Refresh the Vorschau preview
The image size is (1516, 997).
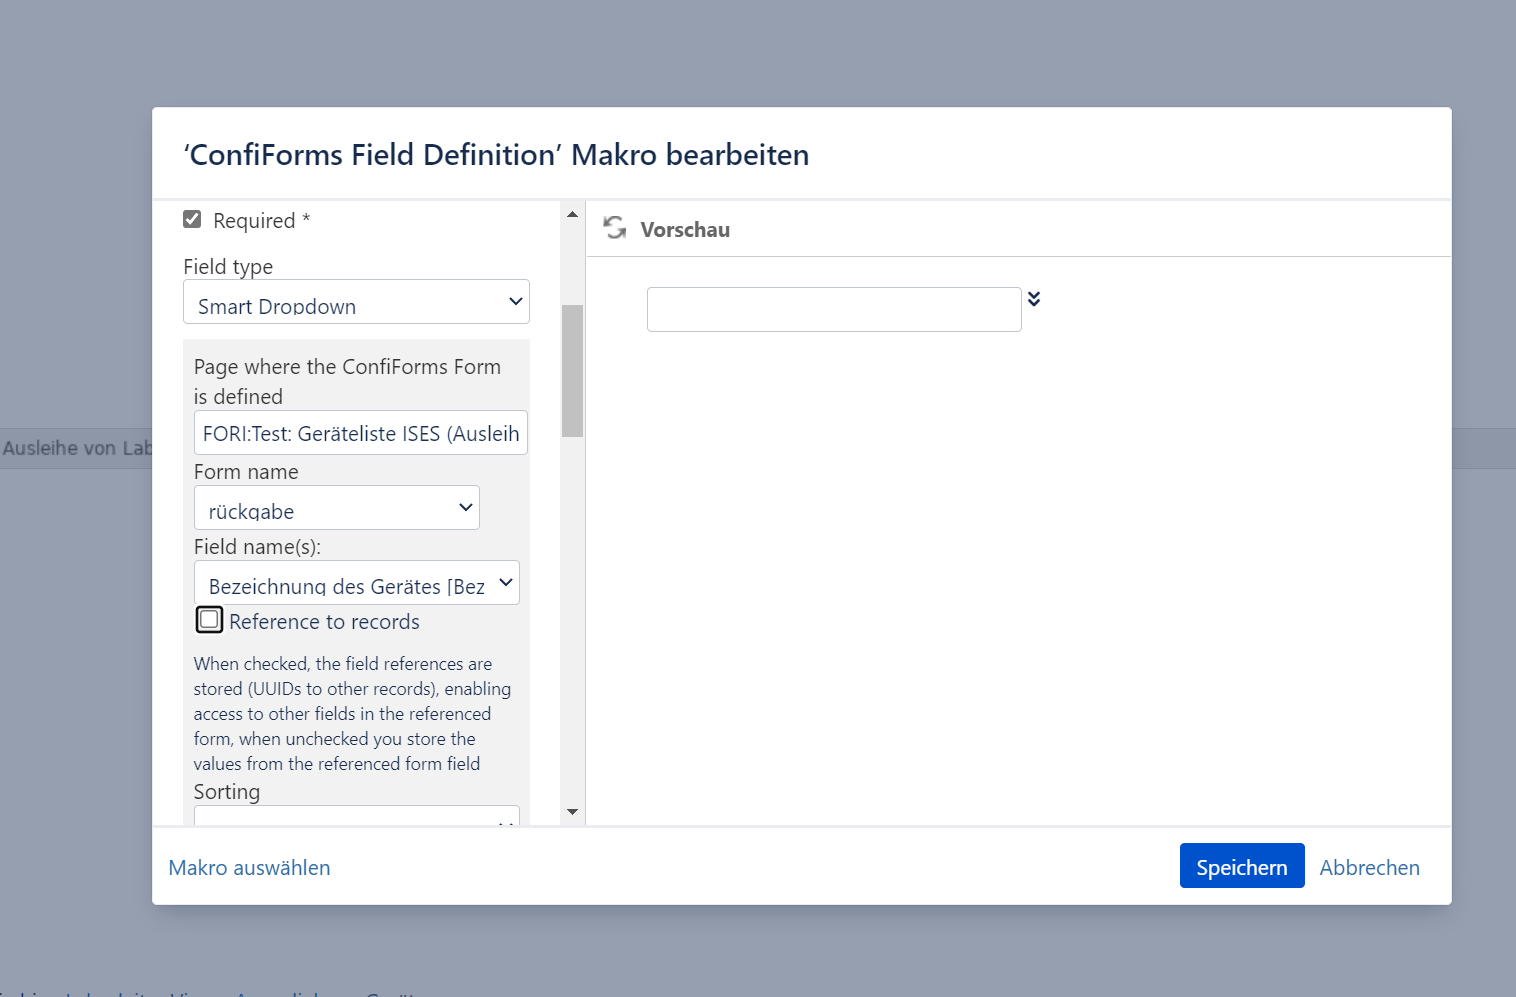pyautogui.click(x=614, y=228)
